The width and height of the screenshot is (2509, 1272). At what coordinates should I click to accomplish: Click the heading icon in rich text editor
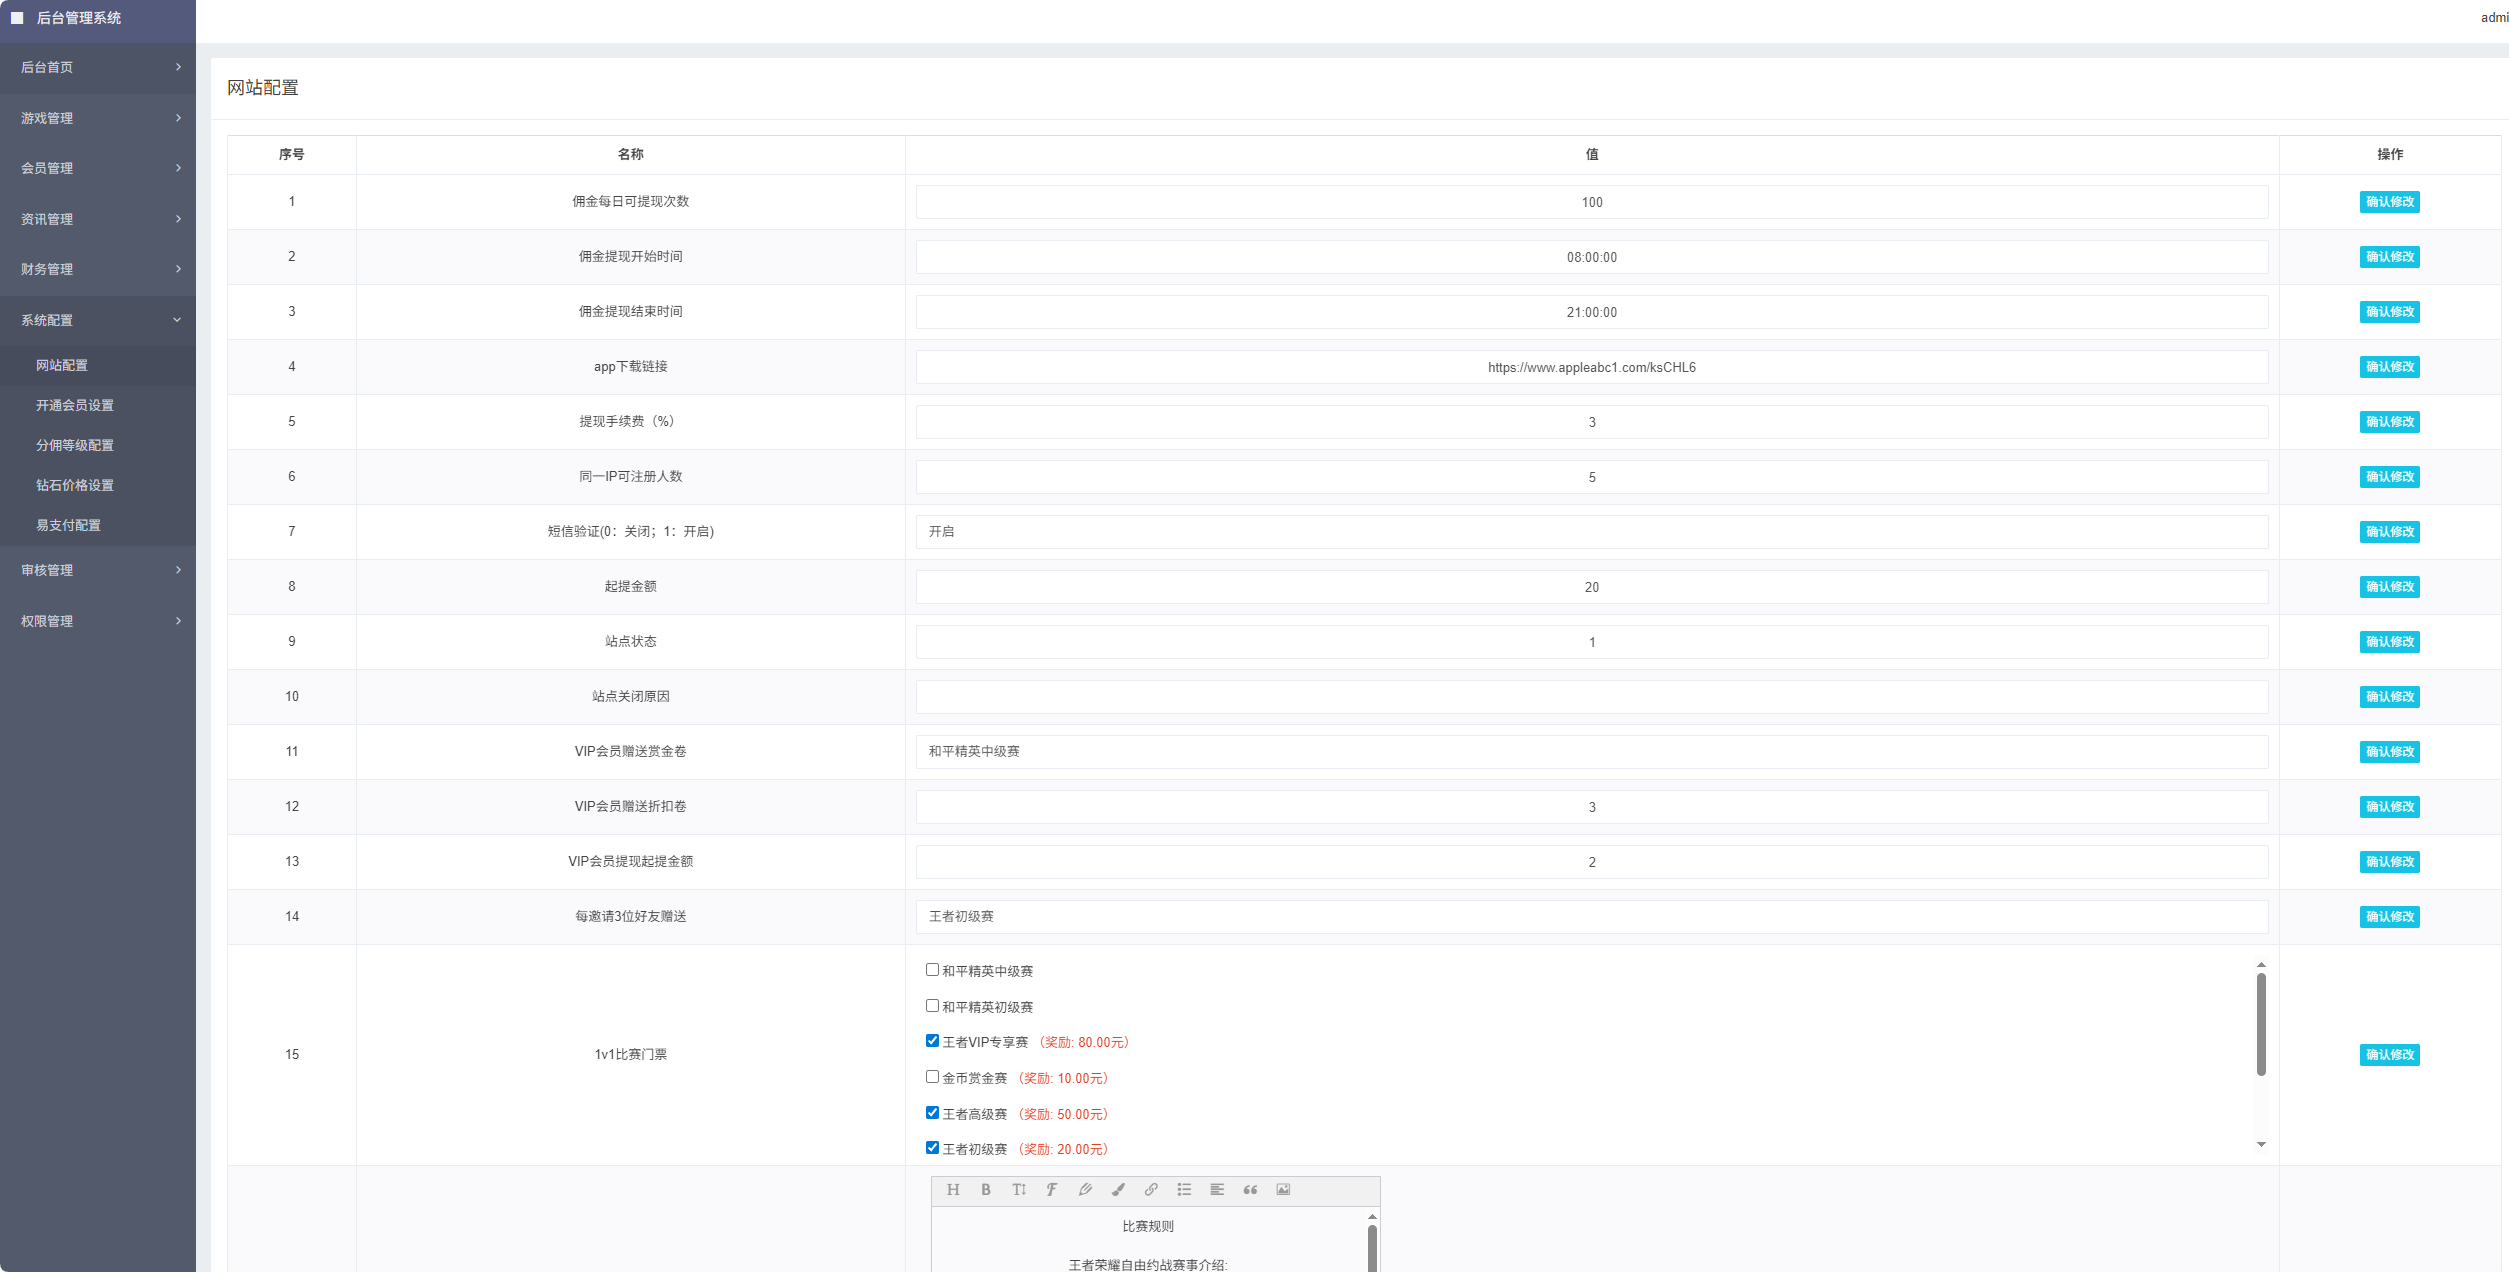click(953, 1189)
